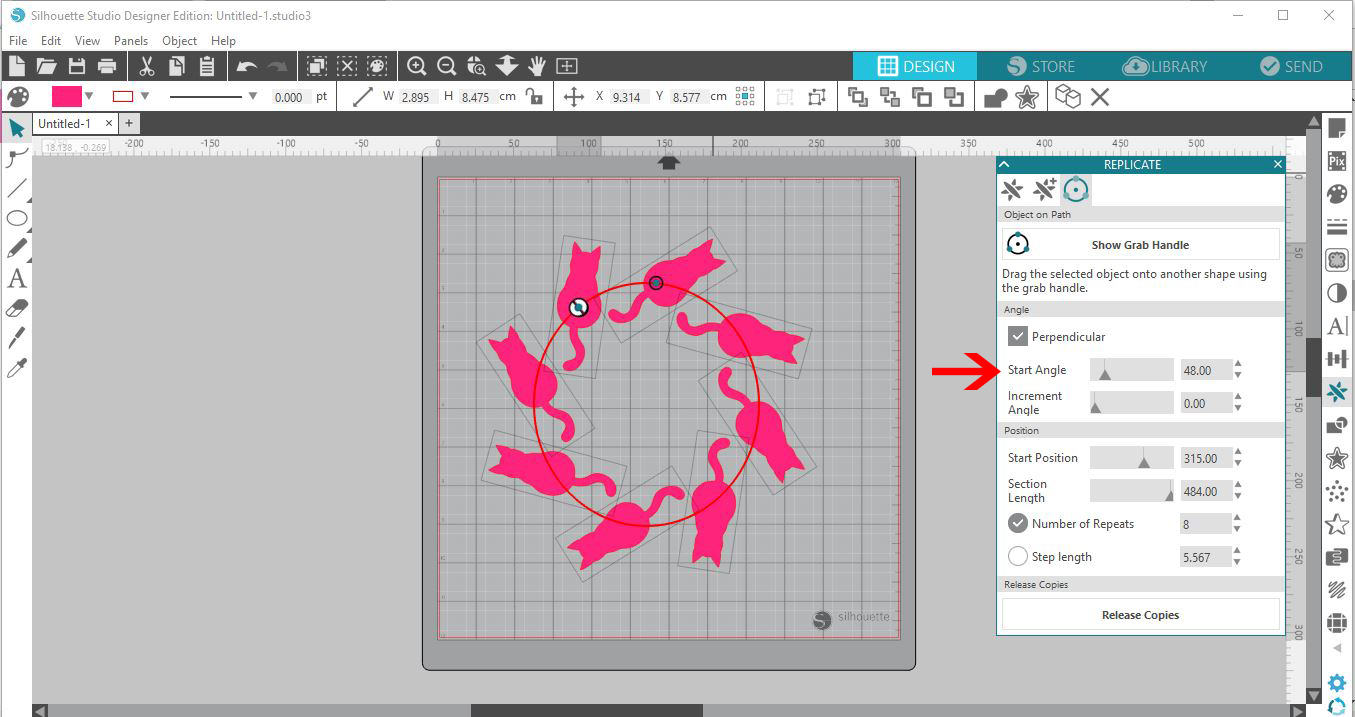This screenshot has height=717, width=1355.
Task: Close the Replicate panel
Action: tap(1278, 164)
